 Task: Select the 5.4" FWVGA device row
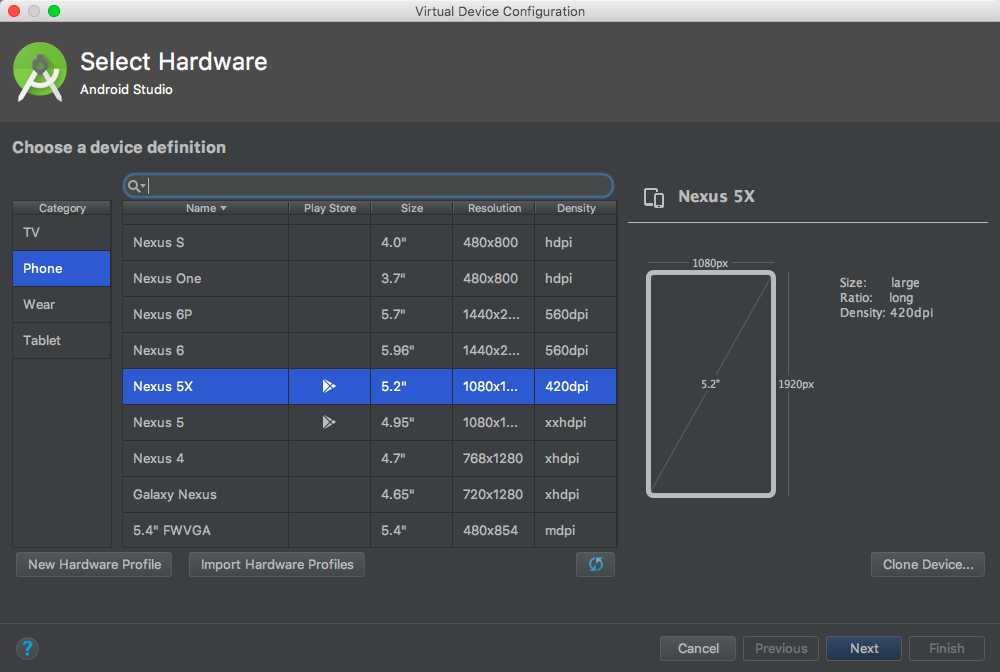point(369,530)
